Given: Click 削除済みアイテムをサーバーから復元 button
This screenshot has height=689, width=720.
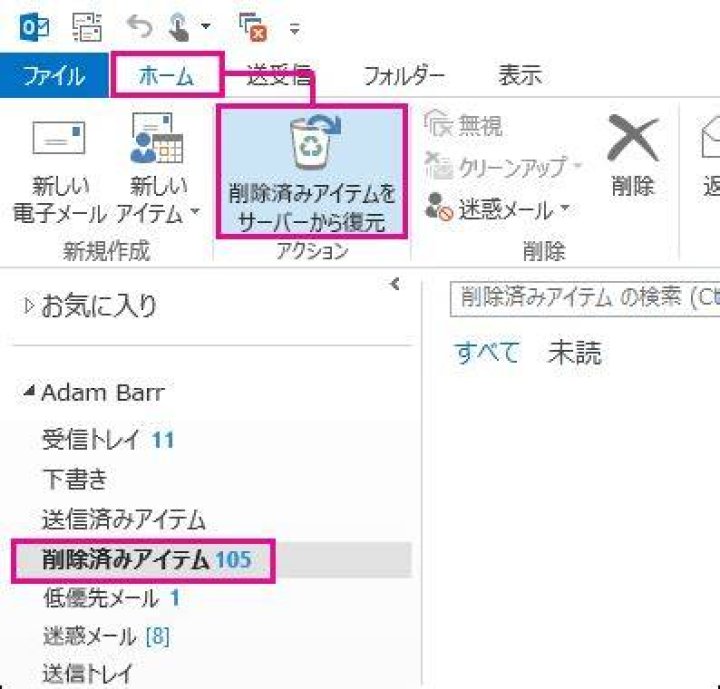Looking at the screenshot, I should click(312, 172).
